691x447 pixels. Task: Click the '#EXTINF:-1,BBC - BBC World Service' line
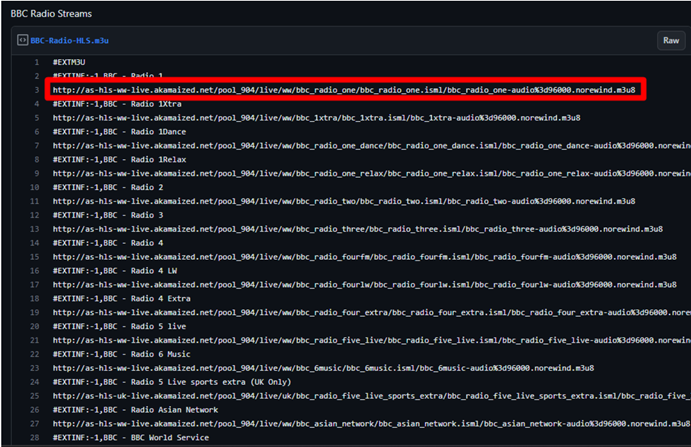pos(131,437)
